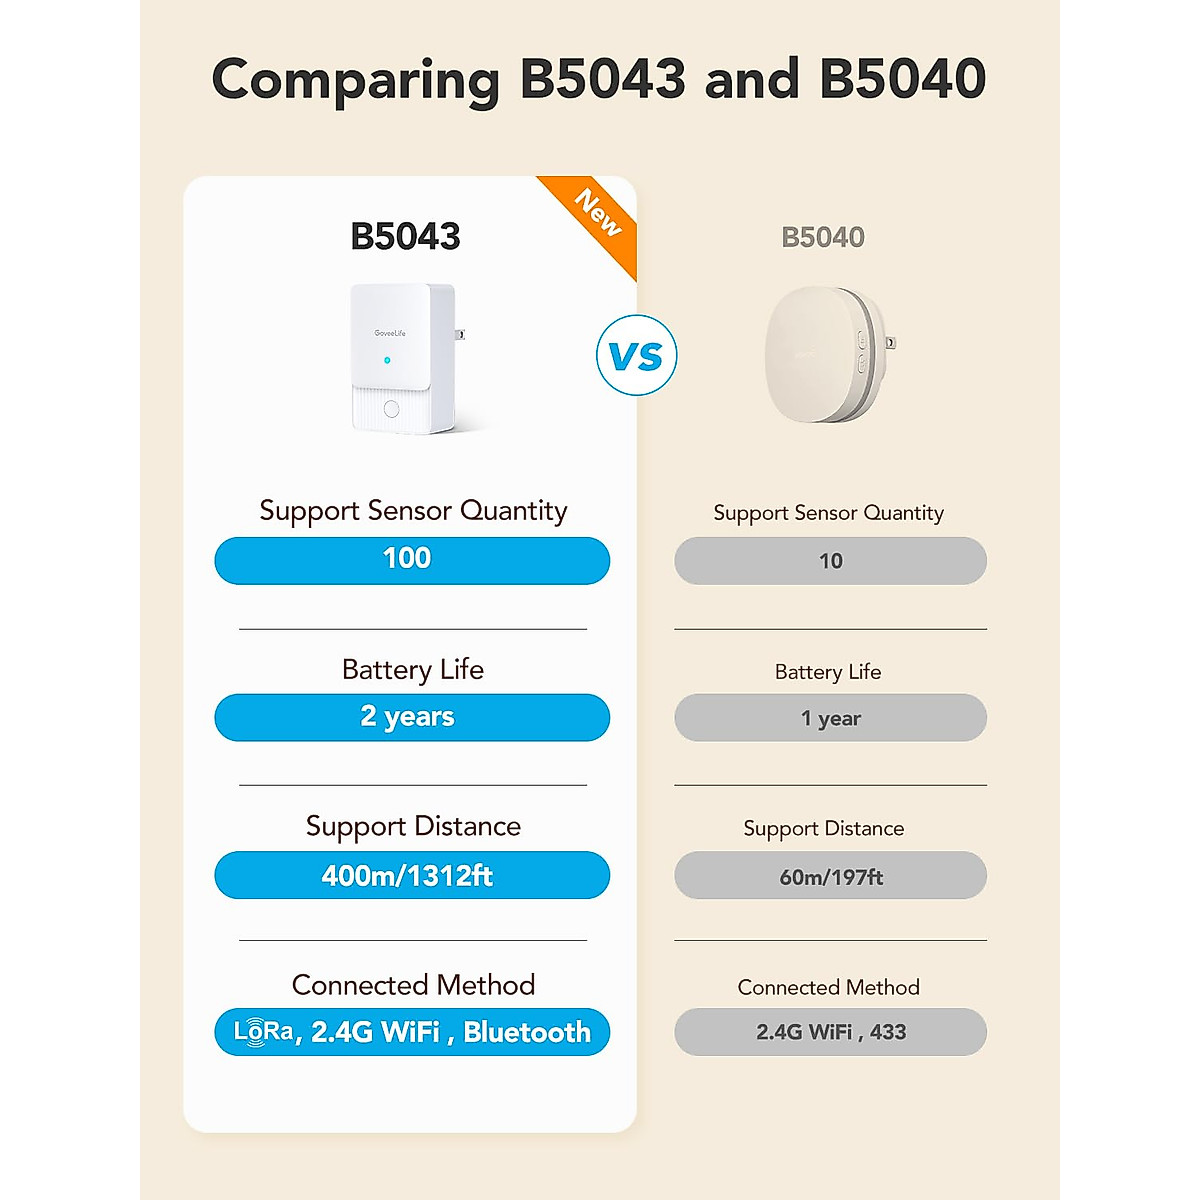Click B5043's "Connected Method" label

(413, 985)
